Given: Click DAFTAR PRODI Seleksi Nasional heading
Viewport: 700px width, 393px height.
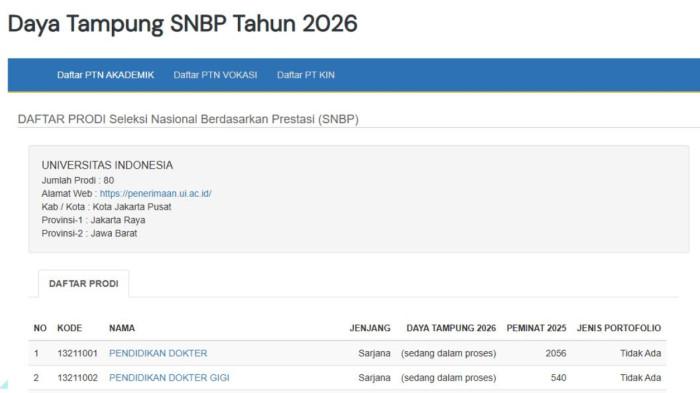Looking at the screenshot, I should (x=188, y=119).
